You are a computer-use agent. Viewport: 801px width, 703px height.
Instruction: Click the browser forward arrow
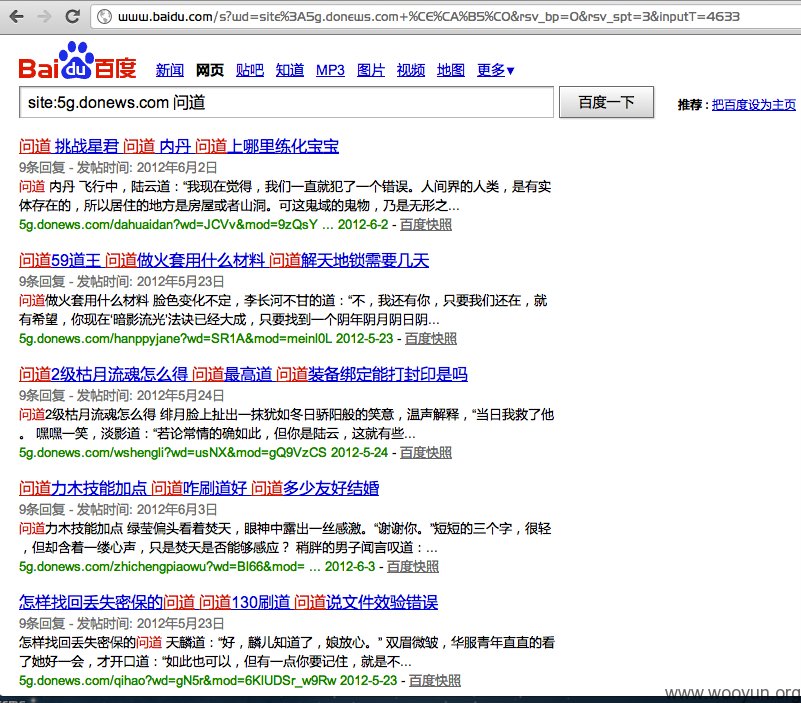44,16
